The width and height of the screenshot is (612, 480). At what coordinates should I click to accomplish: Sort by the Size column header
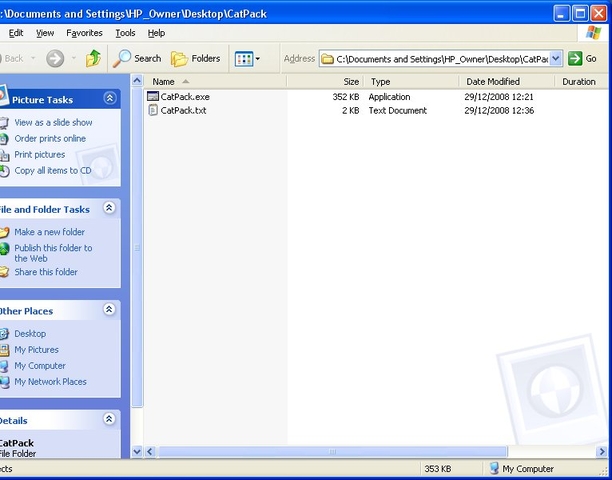[326, 82]
